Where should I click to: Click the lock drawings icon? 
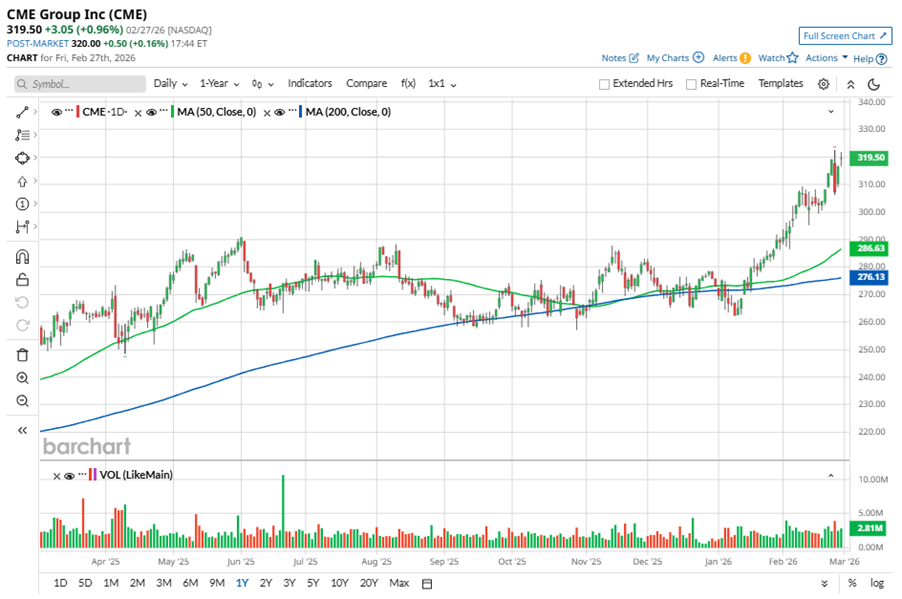(x=22, y=280)
